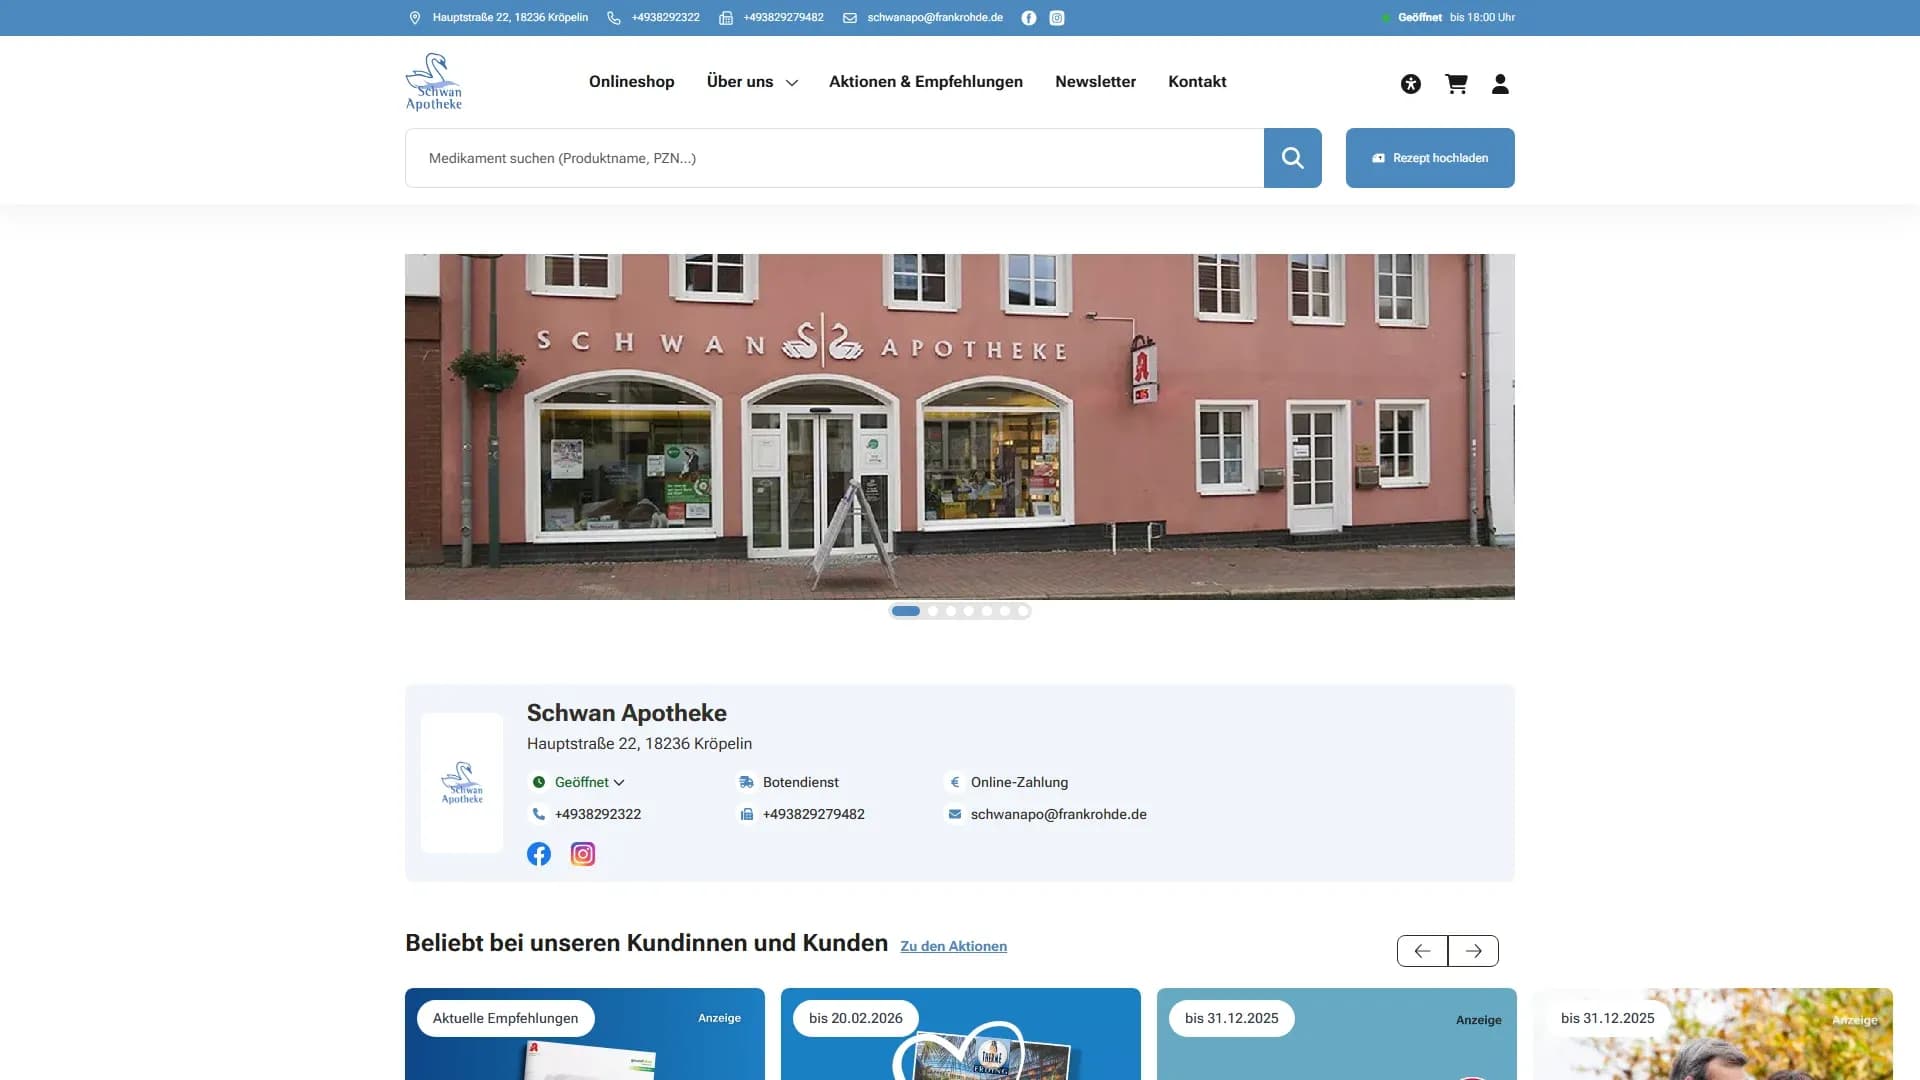Follow the Zu den Aktionen link
The height and width of the screenshot is (1080, 1920).
click(x=954, y=946)
